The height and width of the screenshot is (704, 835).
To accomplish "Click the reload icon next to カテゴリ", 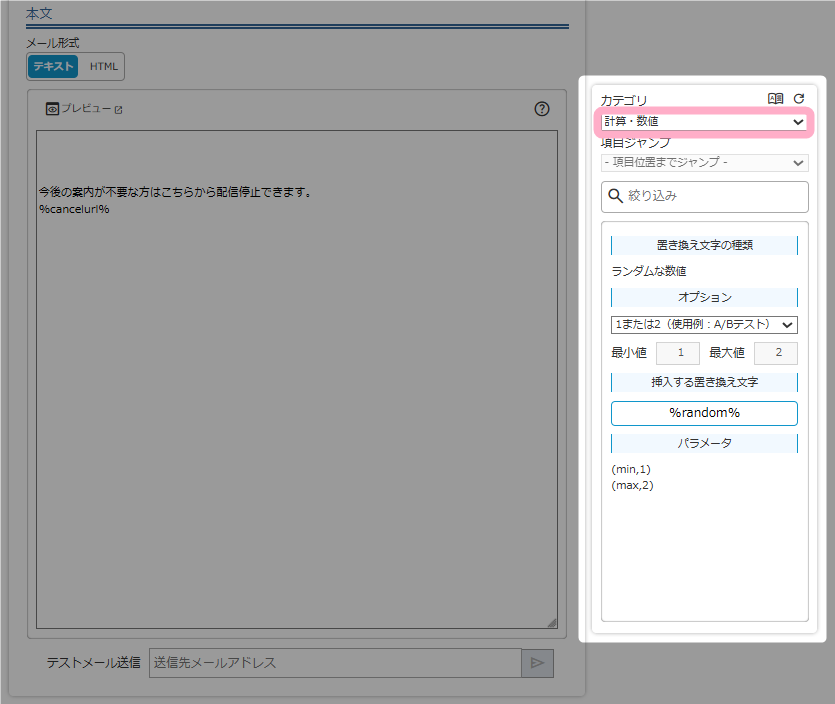I will coord(799,99).
